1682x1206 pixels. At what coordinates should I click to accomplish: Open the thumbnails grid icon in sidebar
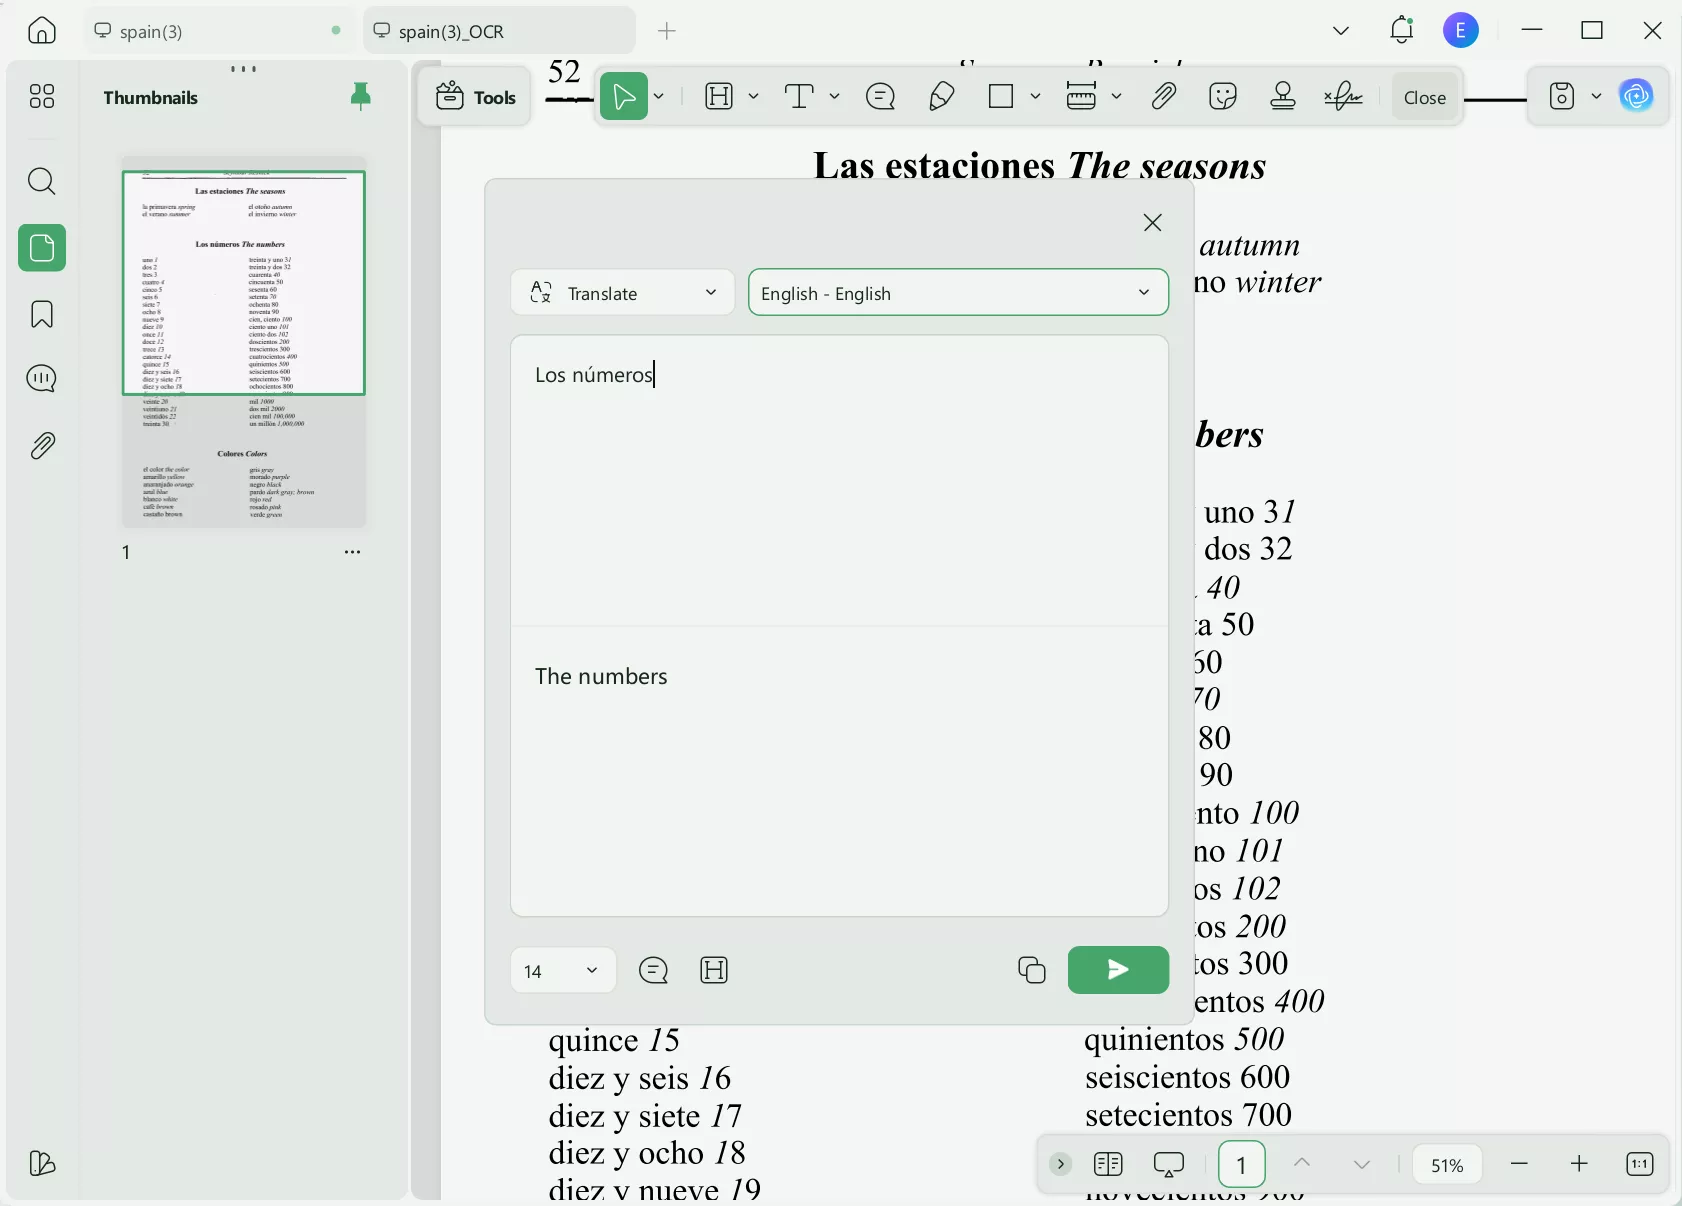click(42, 96)
